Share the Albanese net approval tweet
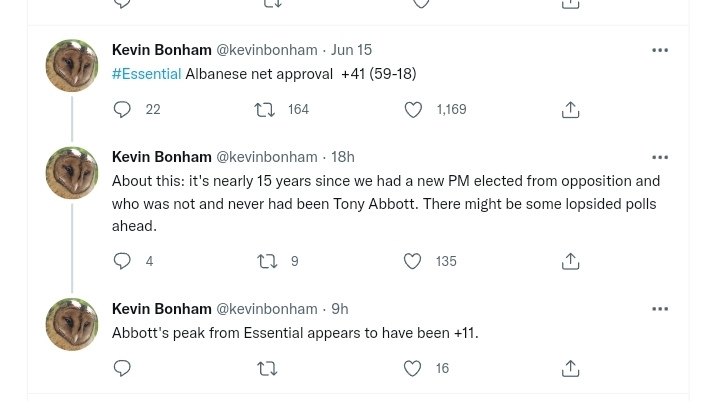The width and height of the screenshot is (710, 401). click(x=570, y=109)
